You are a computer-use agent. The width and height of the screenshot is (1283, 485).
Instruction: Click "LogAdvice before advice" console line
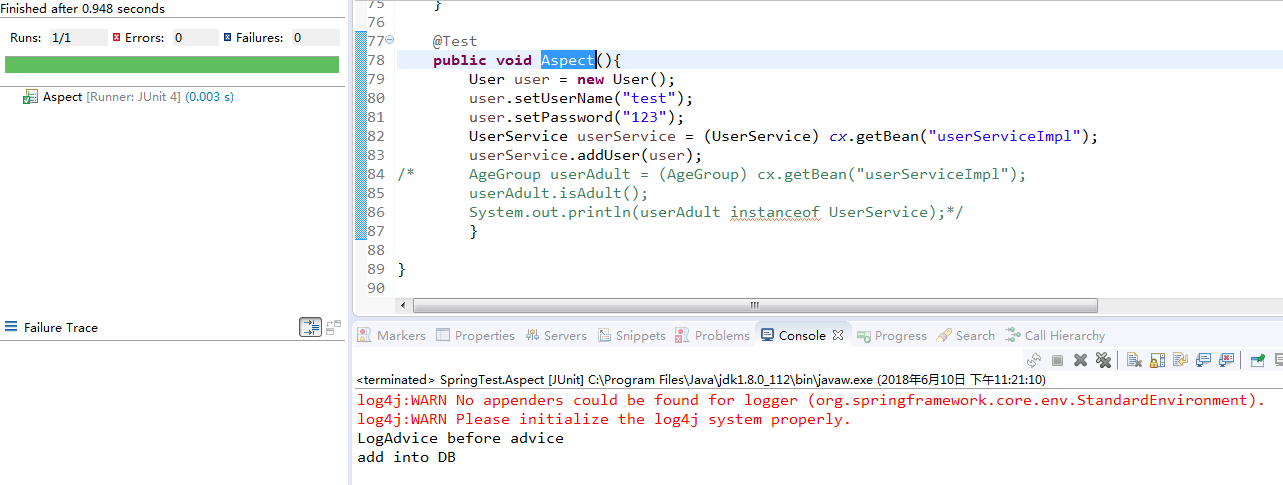461,438
